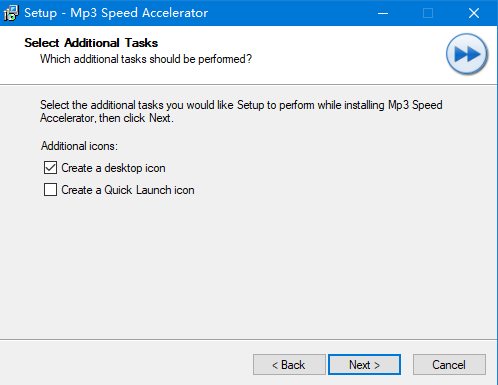Uncheck the Create a desktop icon checkbox
The width and height of the screenshot is (498, 385).
[50, 168]
